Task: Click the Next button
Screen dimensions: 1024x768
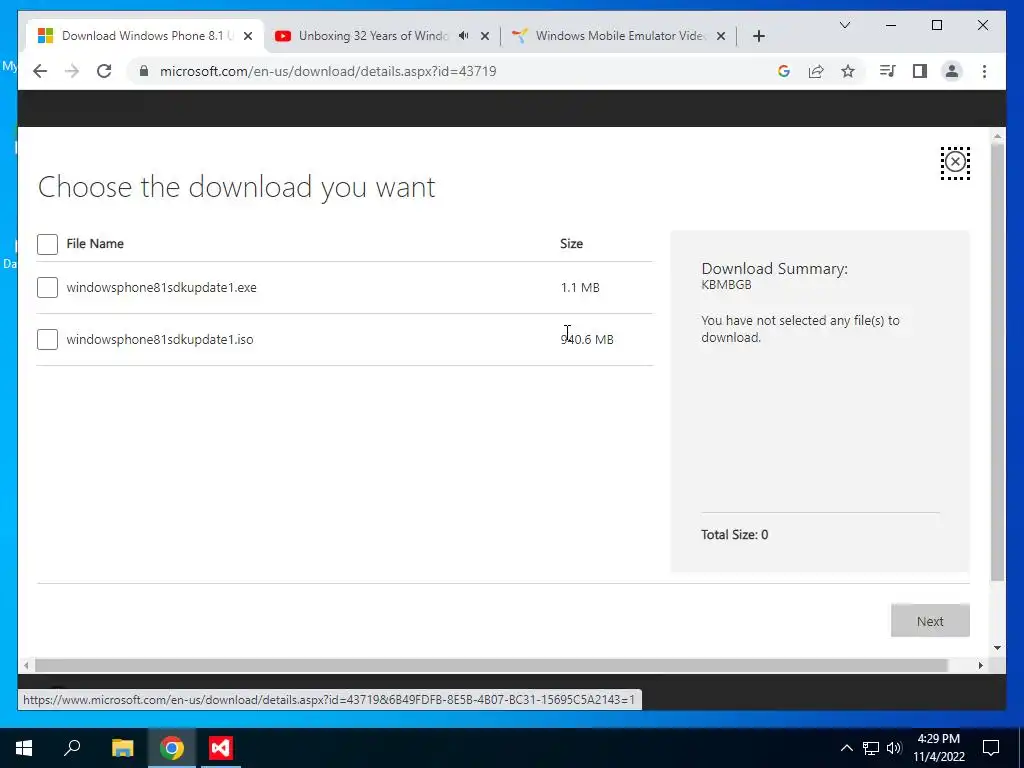Action: point(930,620)
